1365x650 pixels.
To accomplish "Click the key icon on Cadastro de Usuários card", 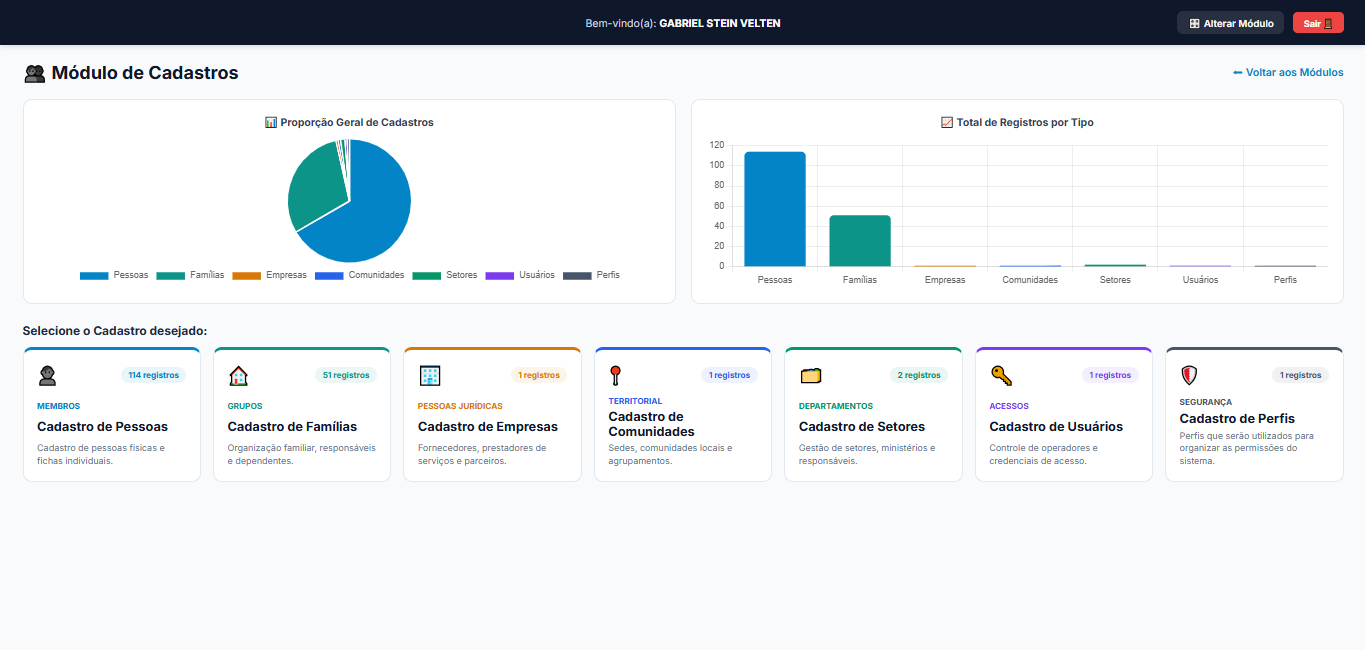I will coord(1001,375).
